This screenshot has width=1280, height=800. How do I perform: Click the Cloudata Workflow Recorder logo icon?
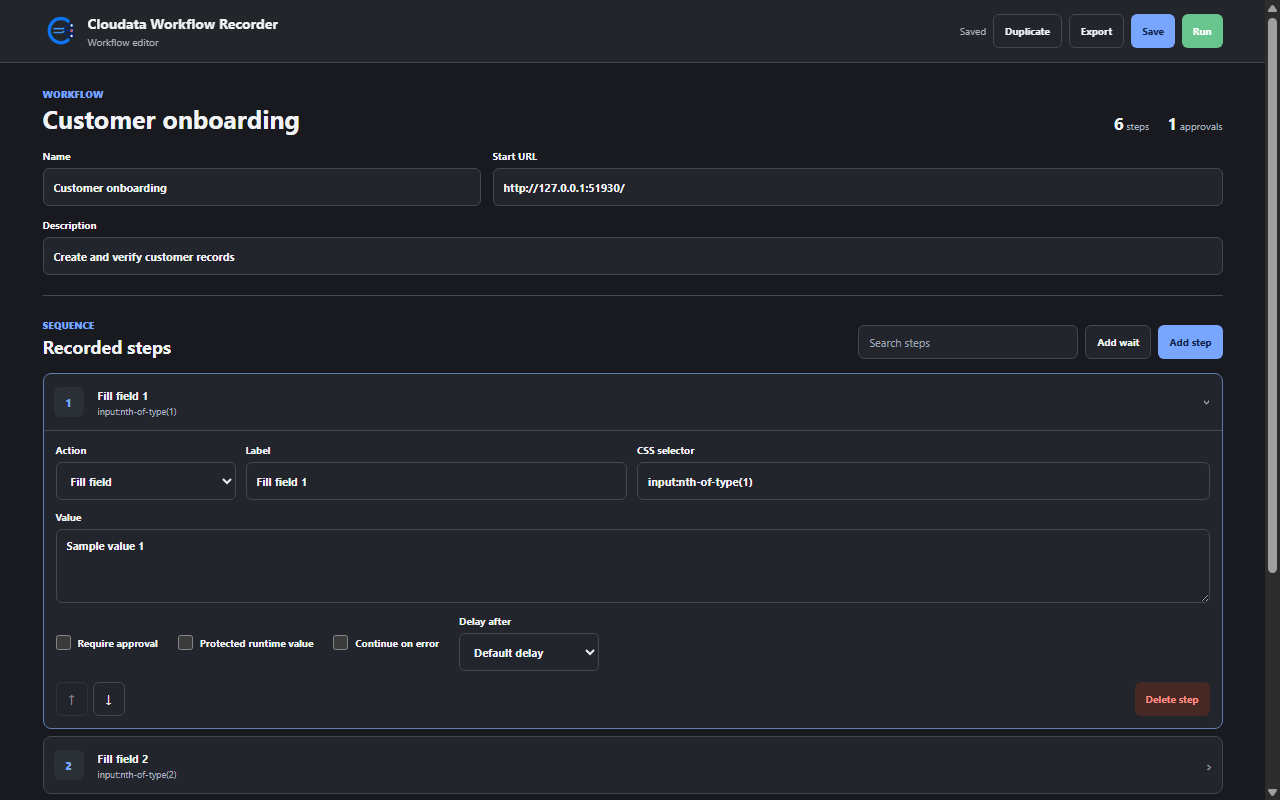[61, 31]
